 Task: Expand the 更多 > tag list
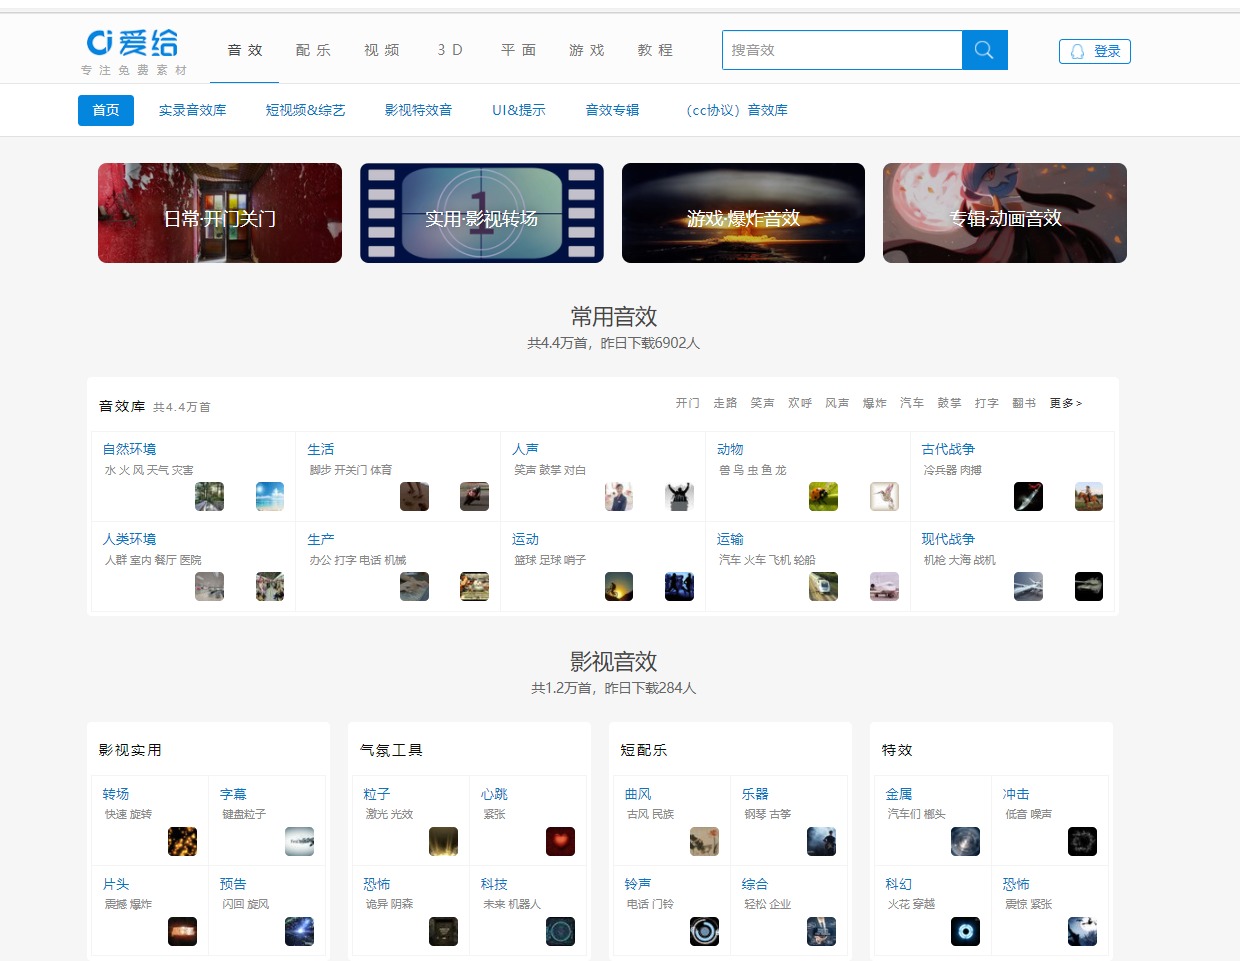(x=1065, y=403)
